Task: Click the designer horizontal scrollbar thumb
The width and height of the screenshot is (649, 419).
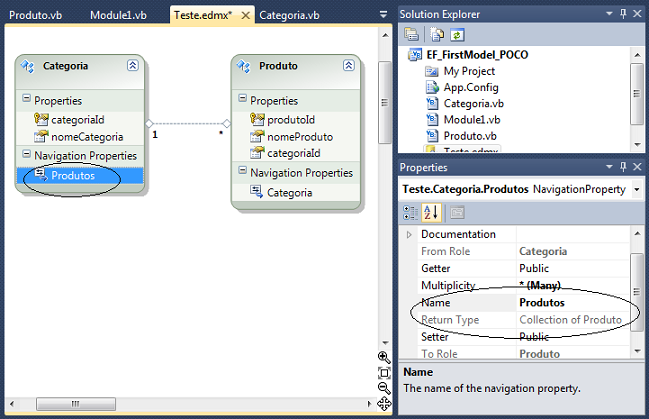Action: [76, 404]
